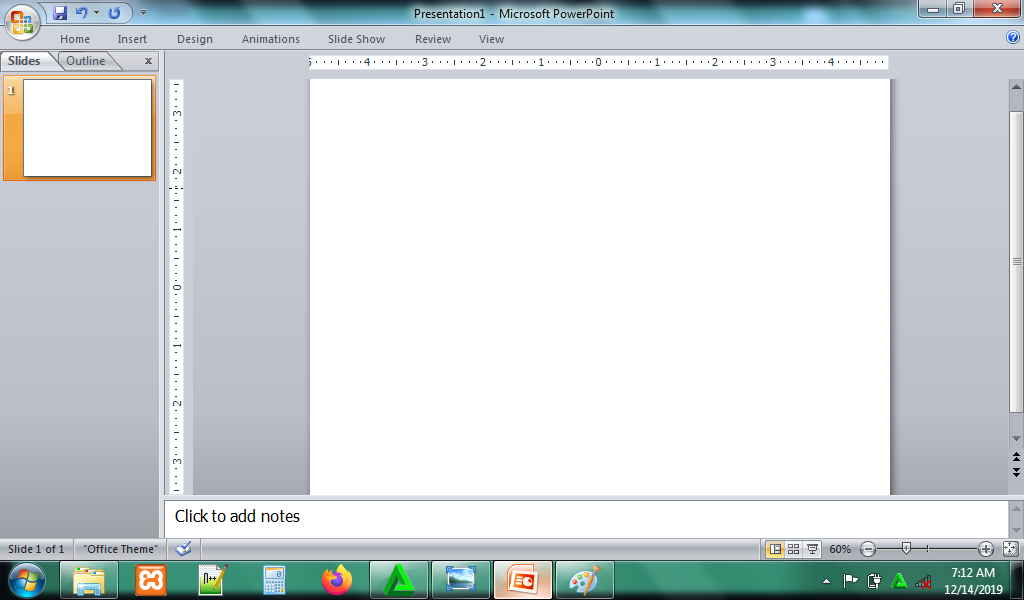
Task: Save the presentation with the floppy icon
Action: click(x=60, y=12)
